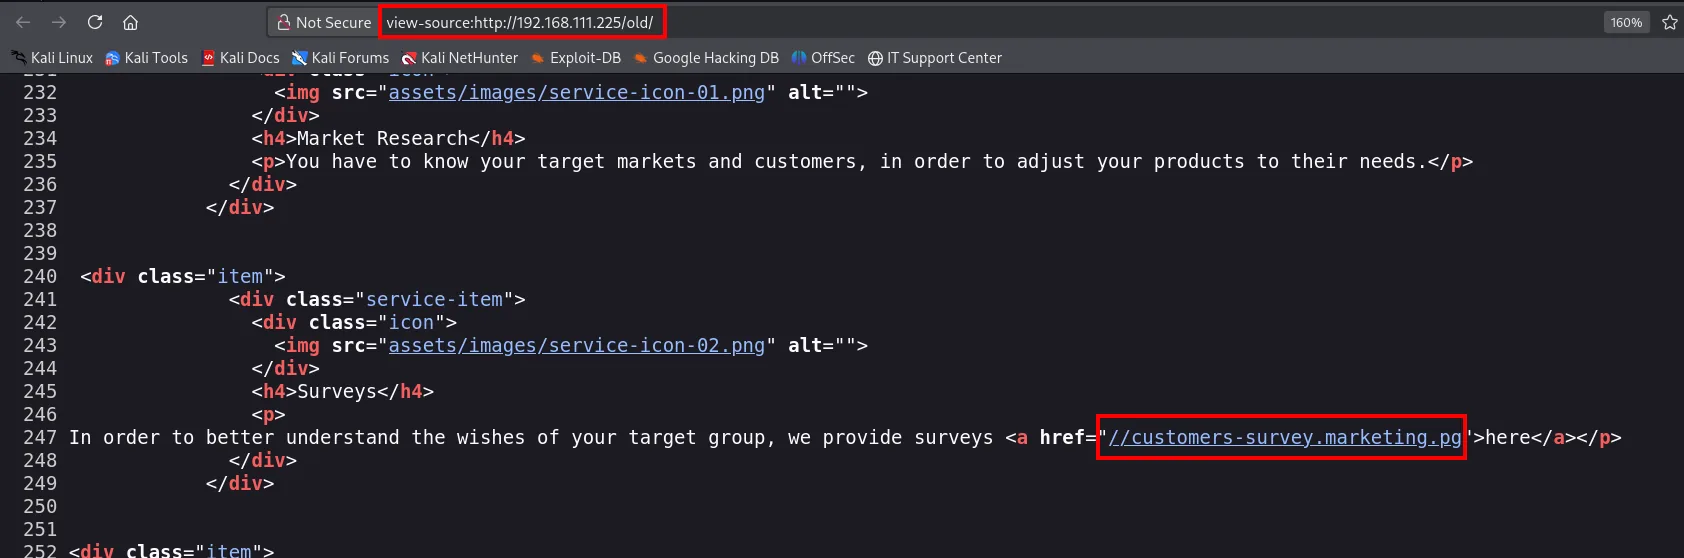Image resolution: width=1684 pixels, height=558 pixels.
Task: Open the Kali Docs bookmark
Action: [x=241, y=58]
